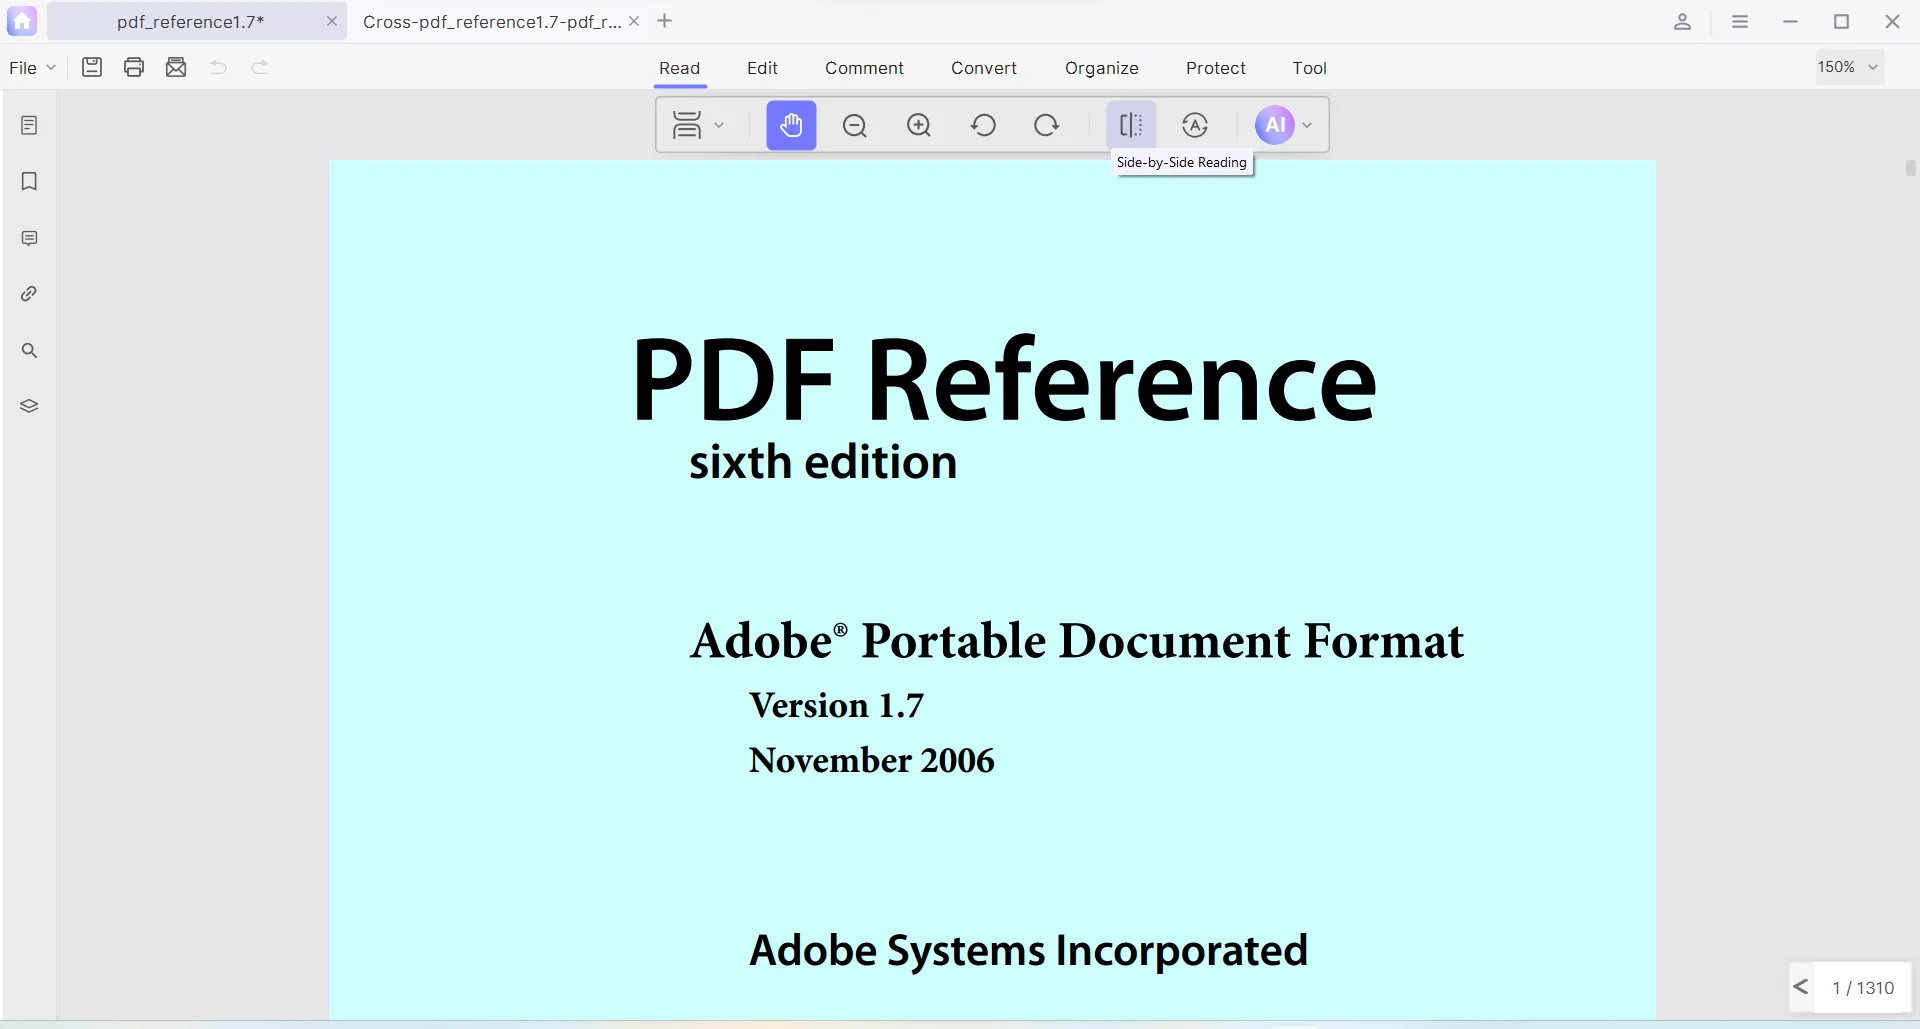Expand the page display mode dropdown

[x=697, y=125]
